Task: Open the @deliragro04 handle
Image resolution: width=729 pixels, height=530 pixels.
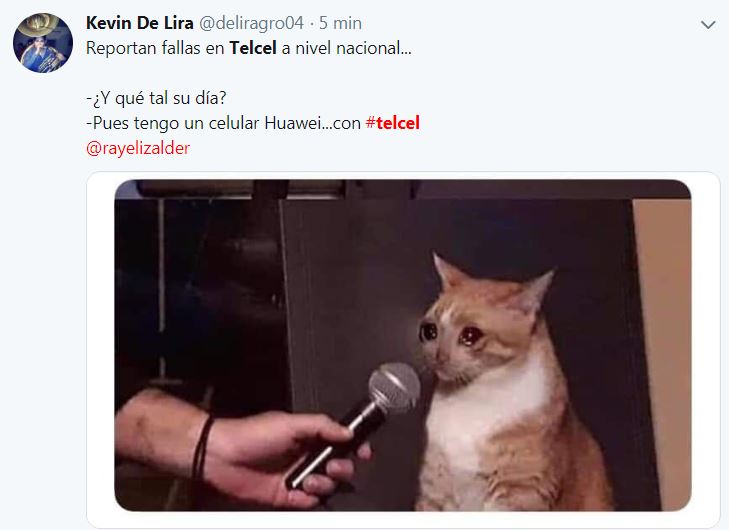Action: point(252,23)
